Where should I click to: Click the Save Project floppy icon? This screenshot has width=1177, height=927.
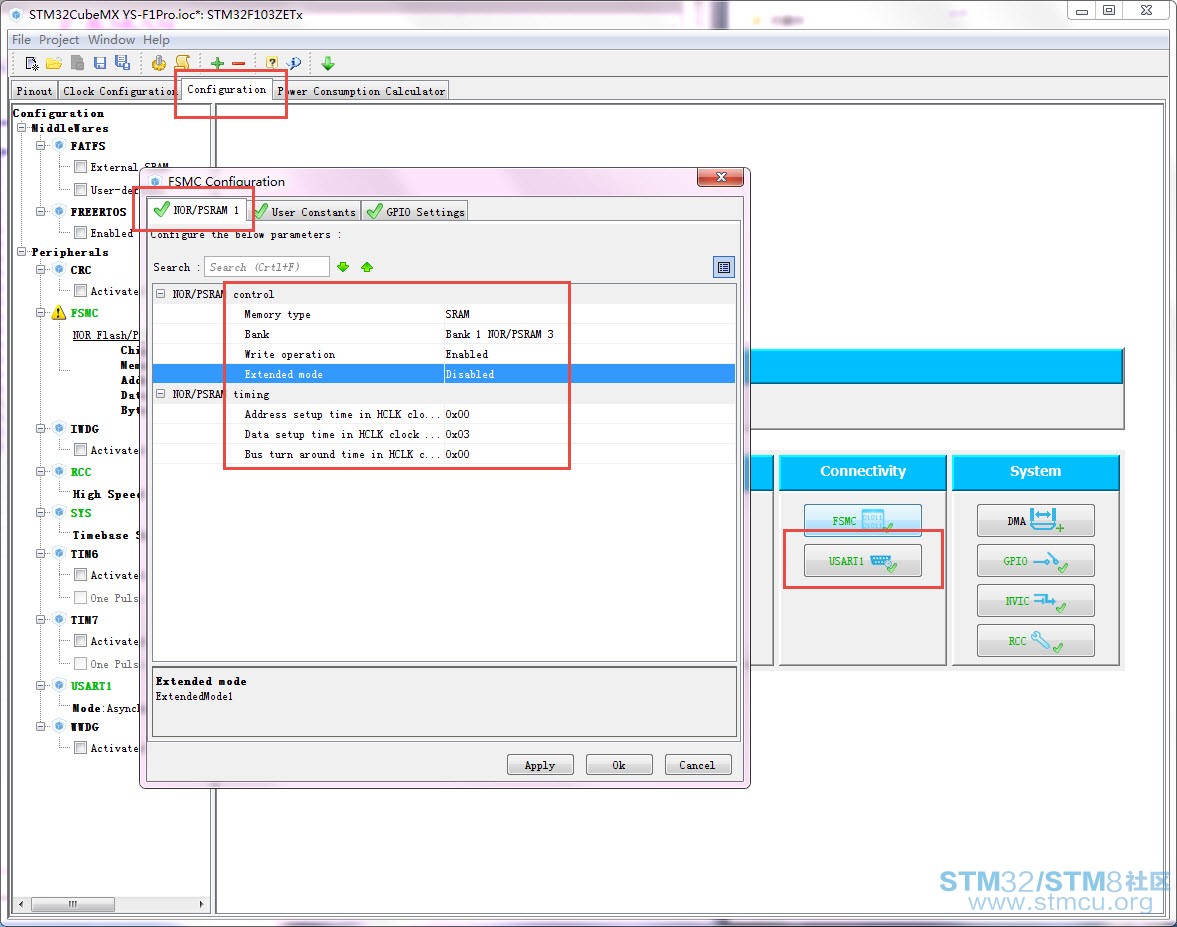(100, 63)
